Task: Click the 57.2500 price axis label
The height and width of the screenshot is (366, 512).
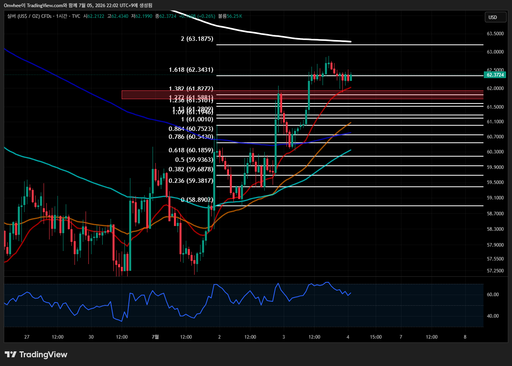Action: point(495,271)
